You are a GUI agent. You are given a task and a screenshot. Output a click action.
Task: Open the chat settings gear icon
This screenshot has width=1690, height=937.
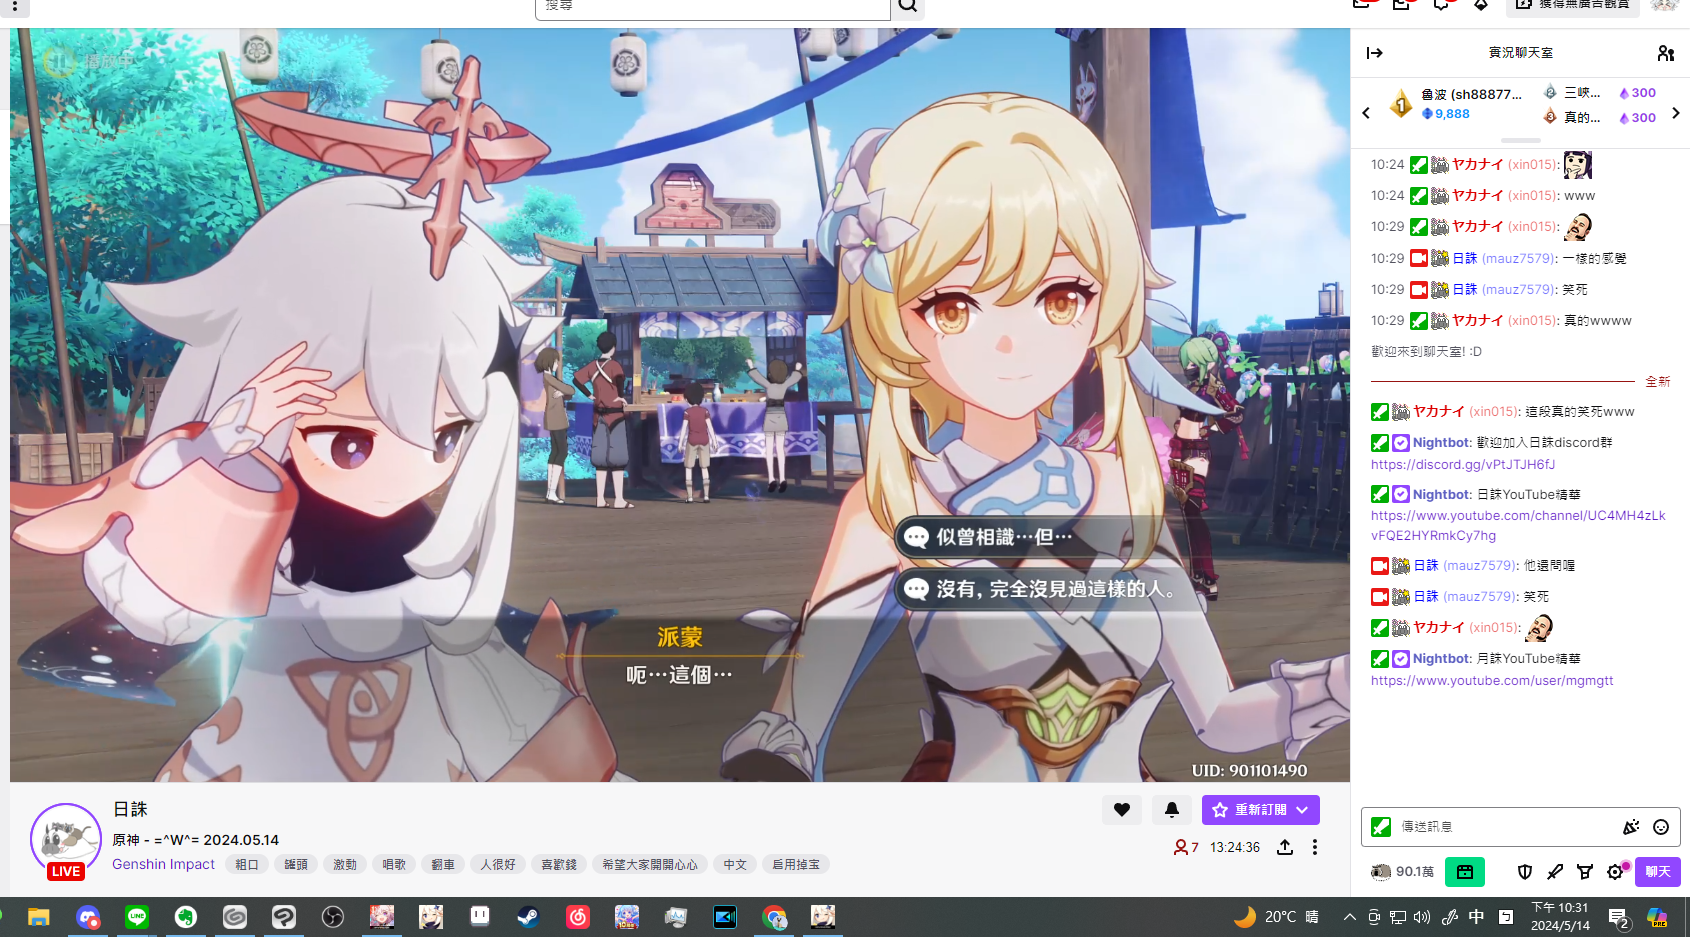point(1616,872)
